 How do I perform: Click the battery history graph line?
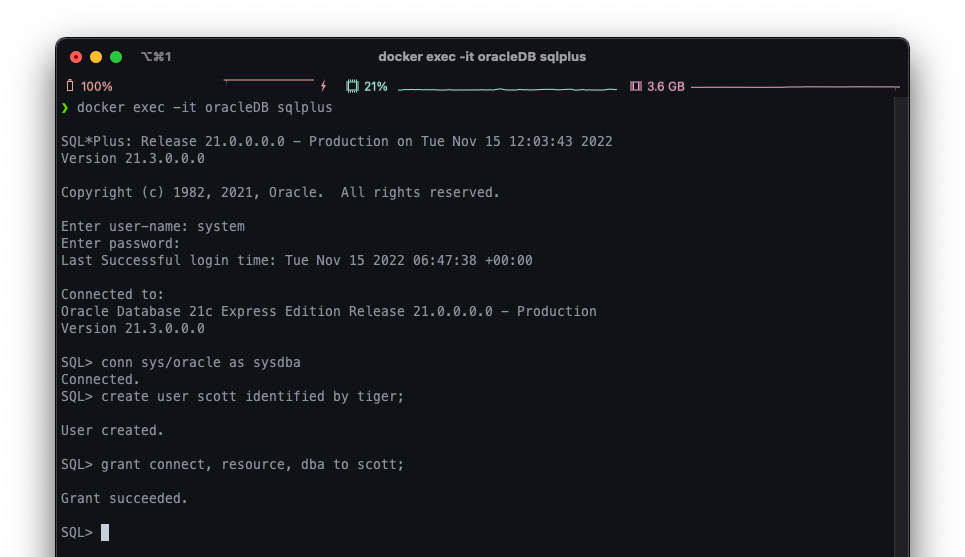[269, 80]
